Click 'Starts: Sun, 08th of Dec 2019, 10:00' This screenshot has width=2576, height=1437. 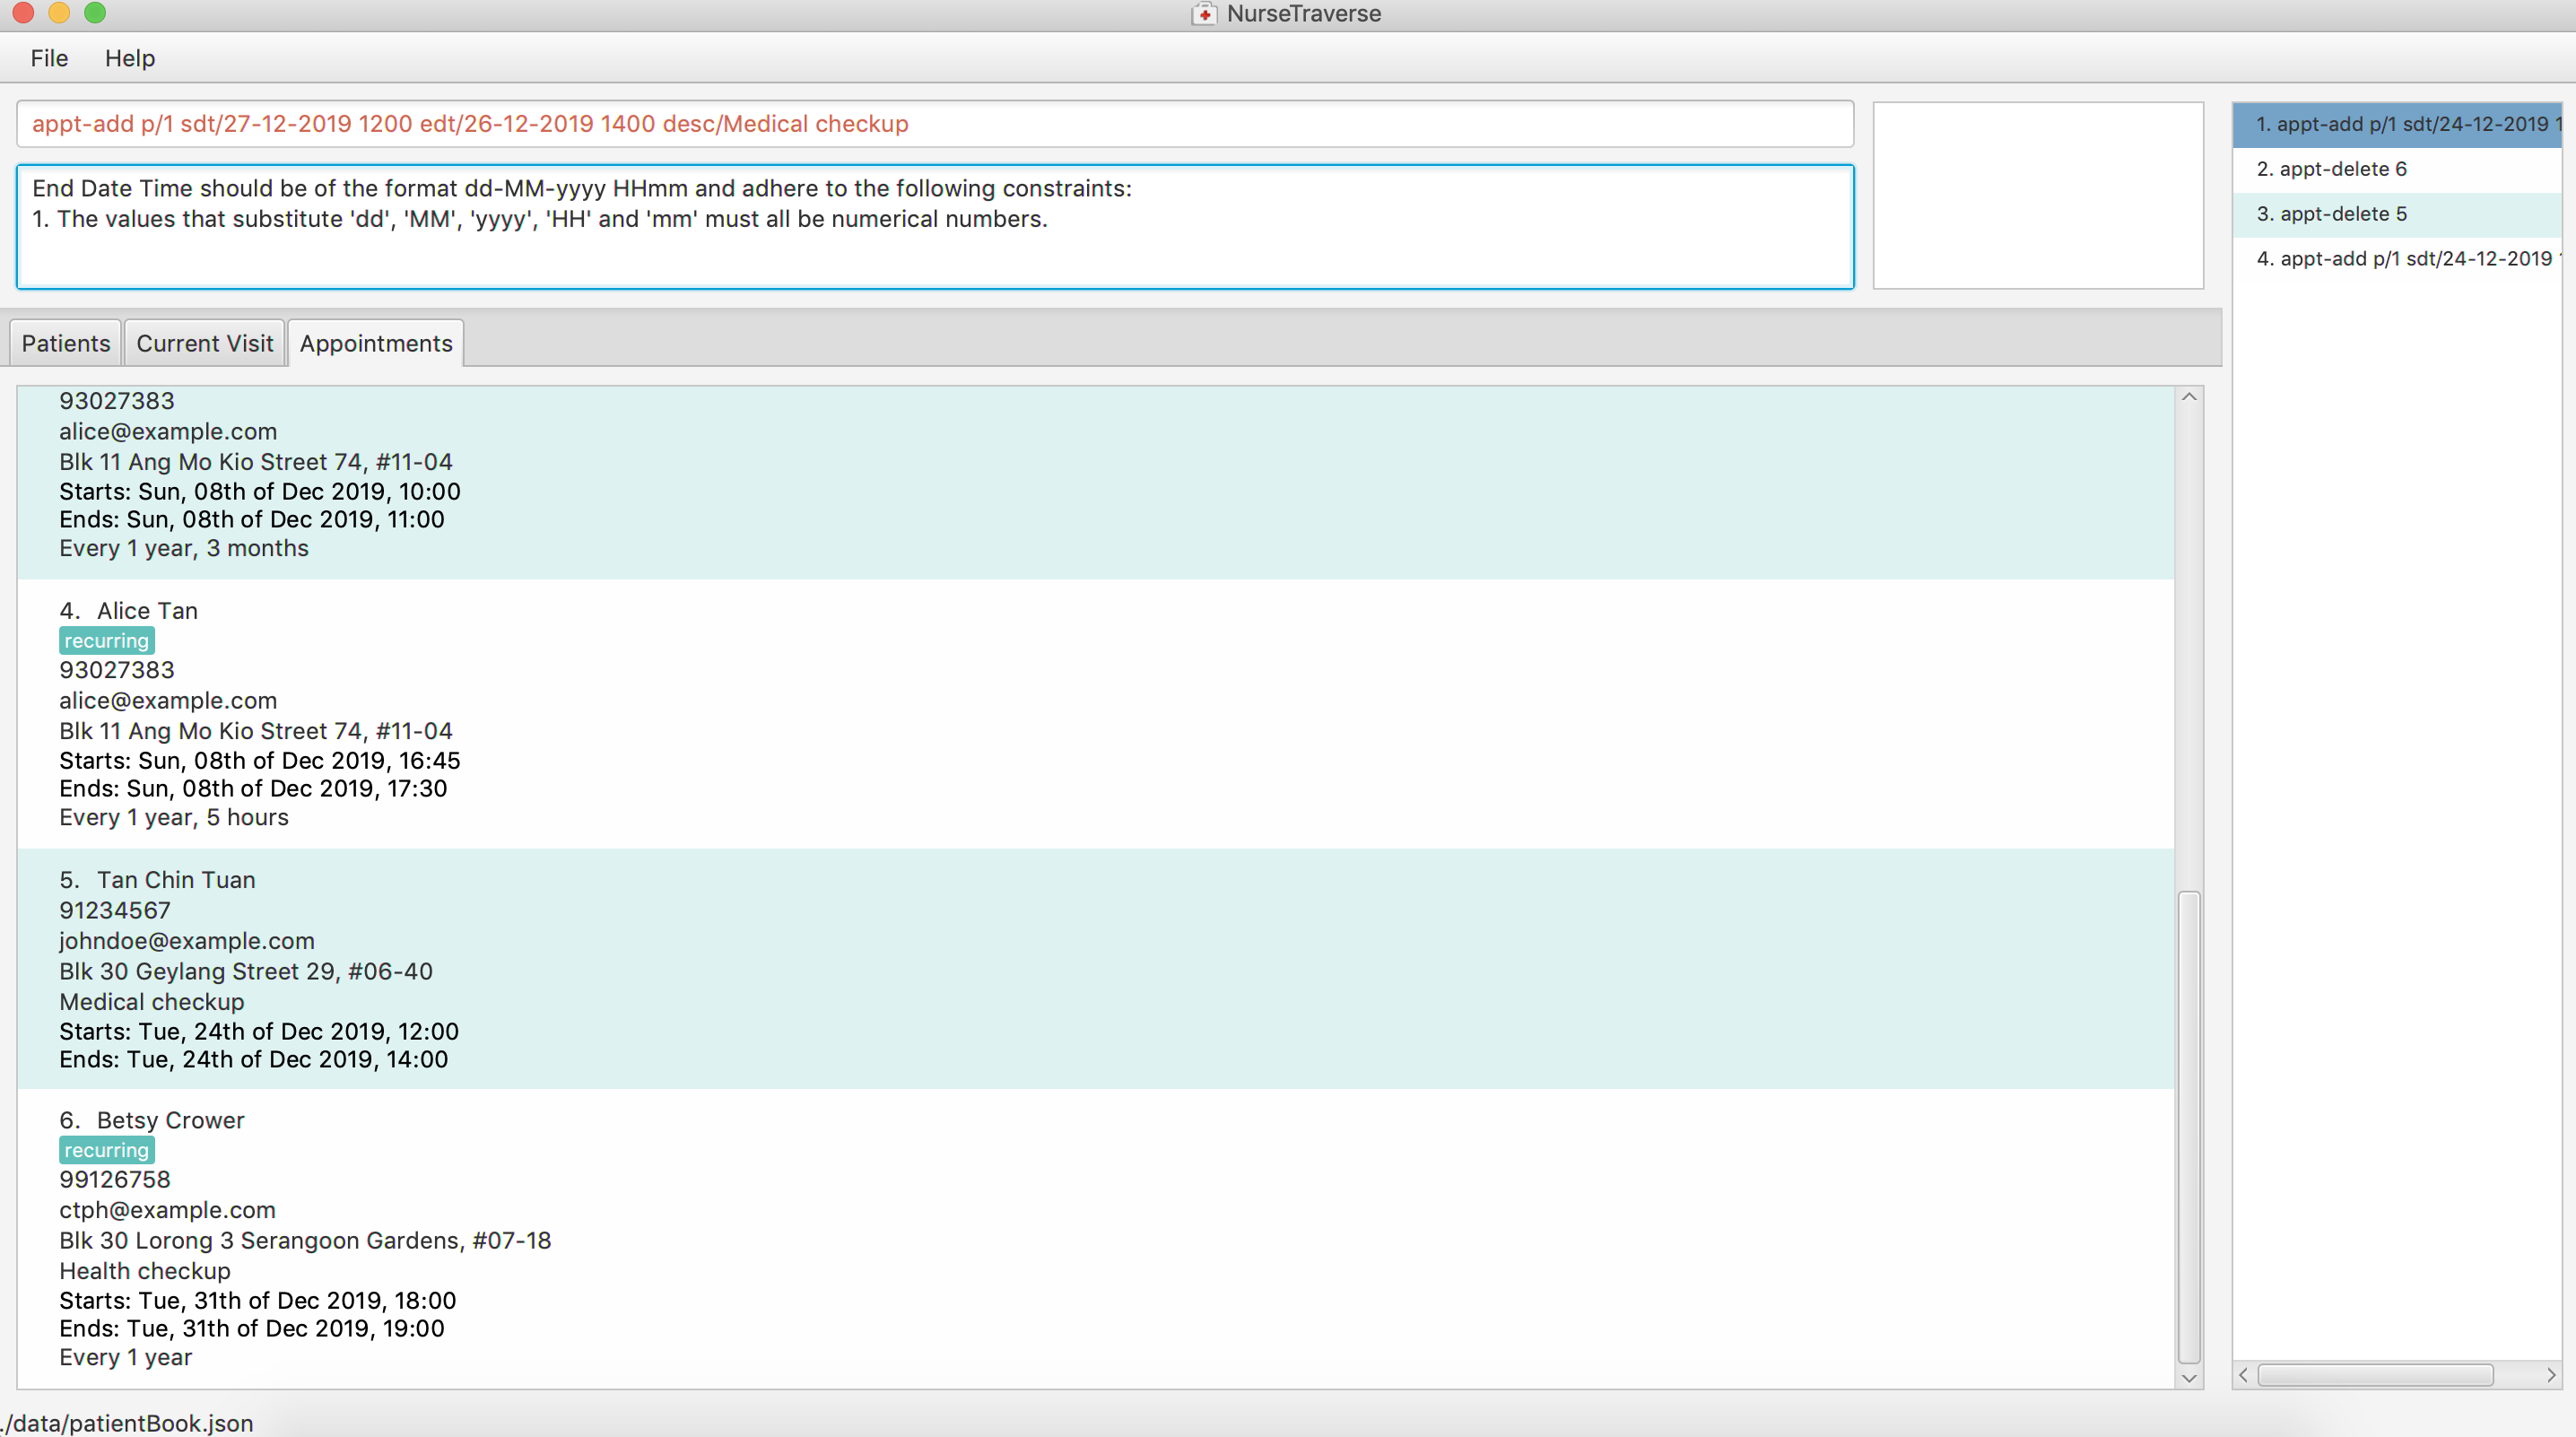[x=260, y=491]
